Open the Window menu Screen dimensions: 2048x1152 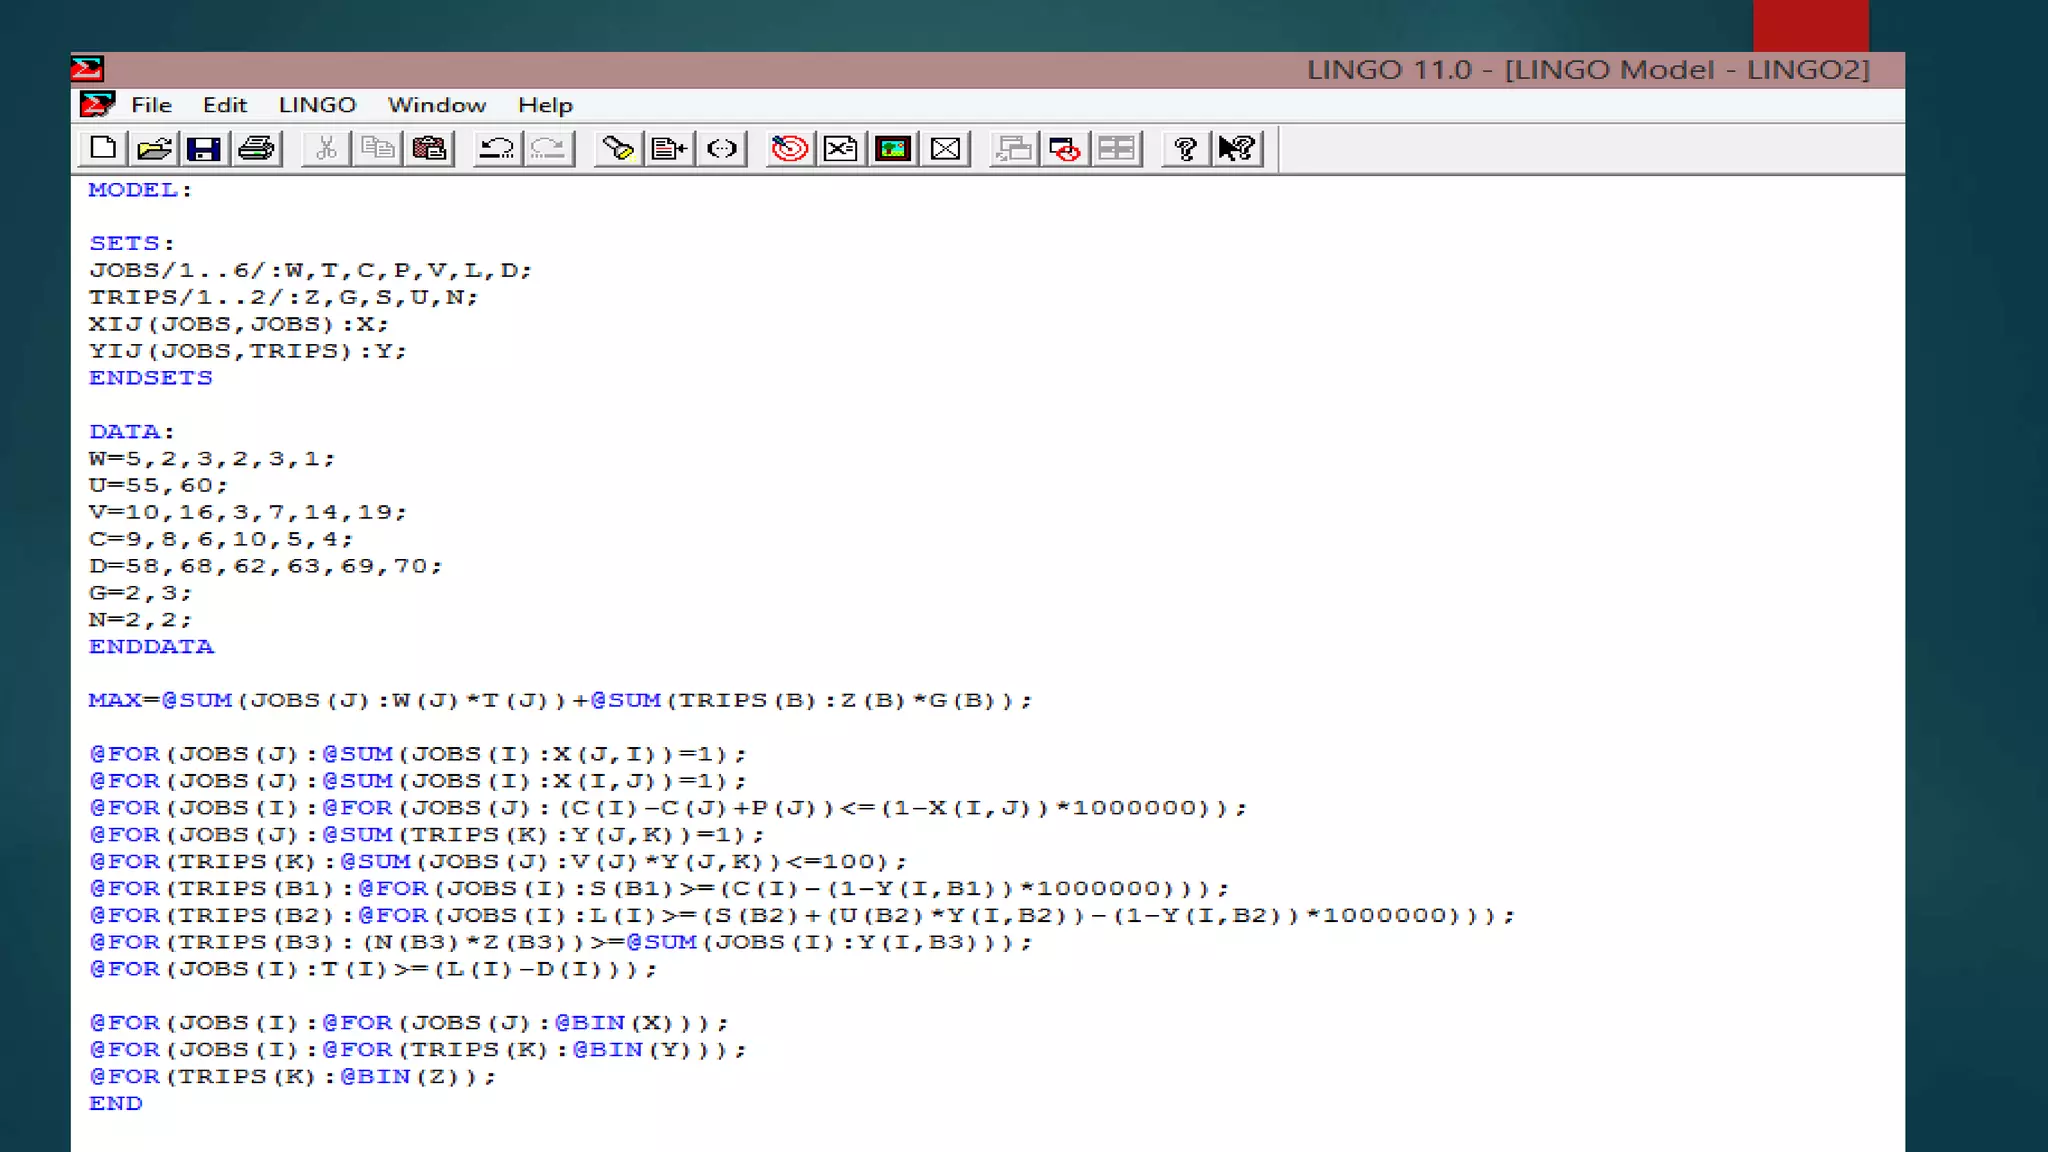pos(436,105)
